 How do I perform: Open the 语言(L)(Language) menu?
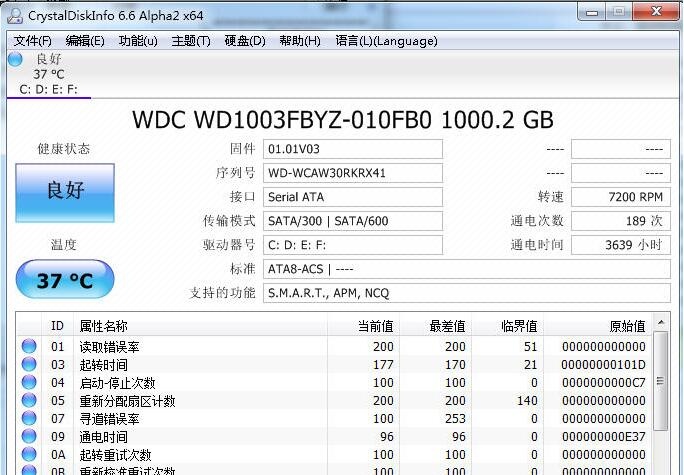click(386, 41)
